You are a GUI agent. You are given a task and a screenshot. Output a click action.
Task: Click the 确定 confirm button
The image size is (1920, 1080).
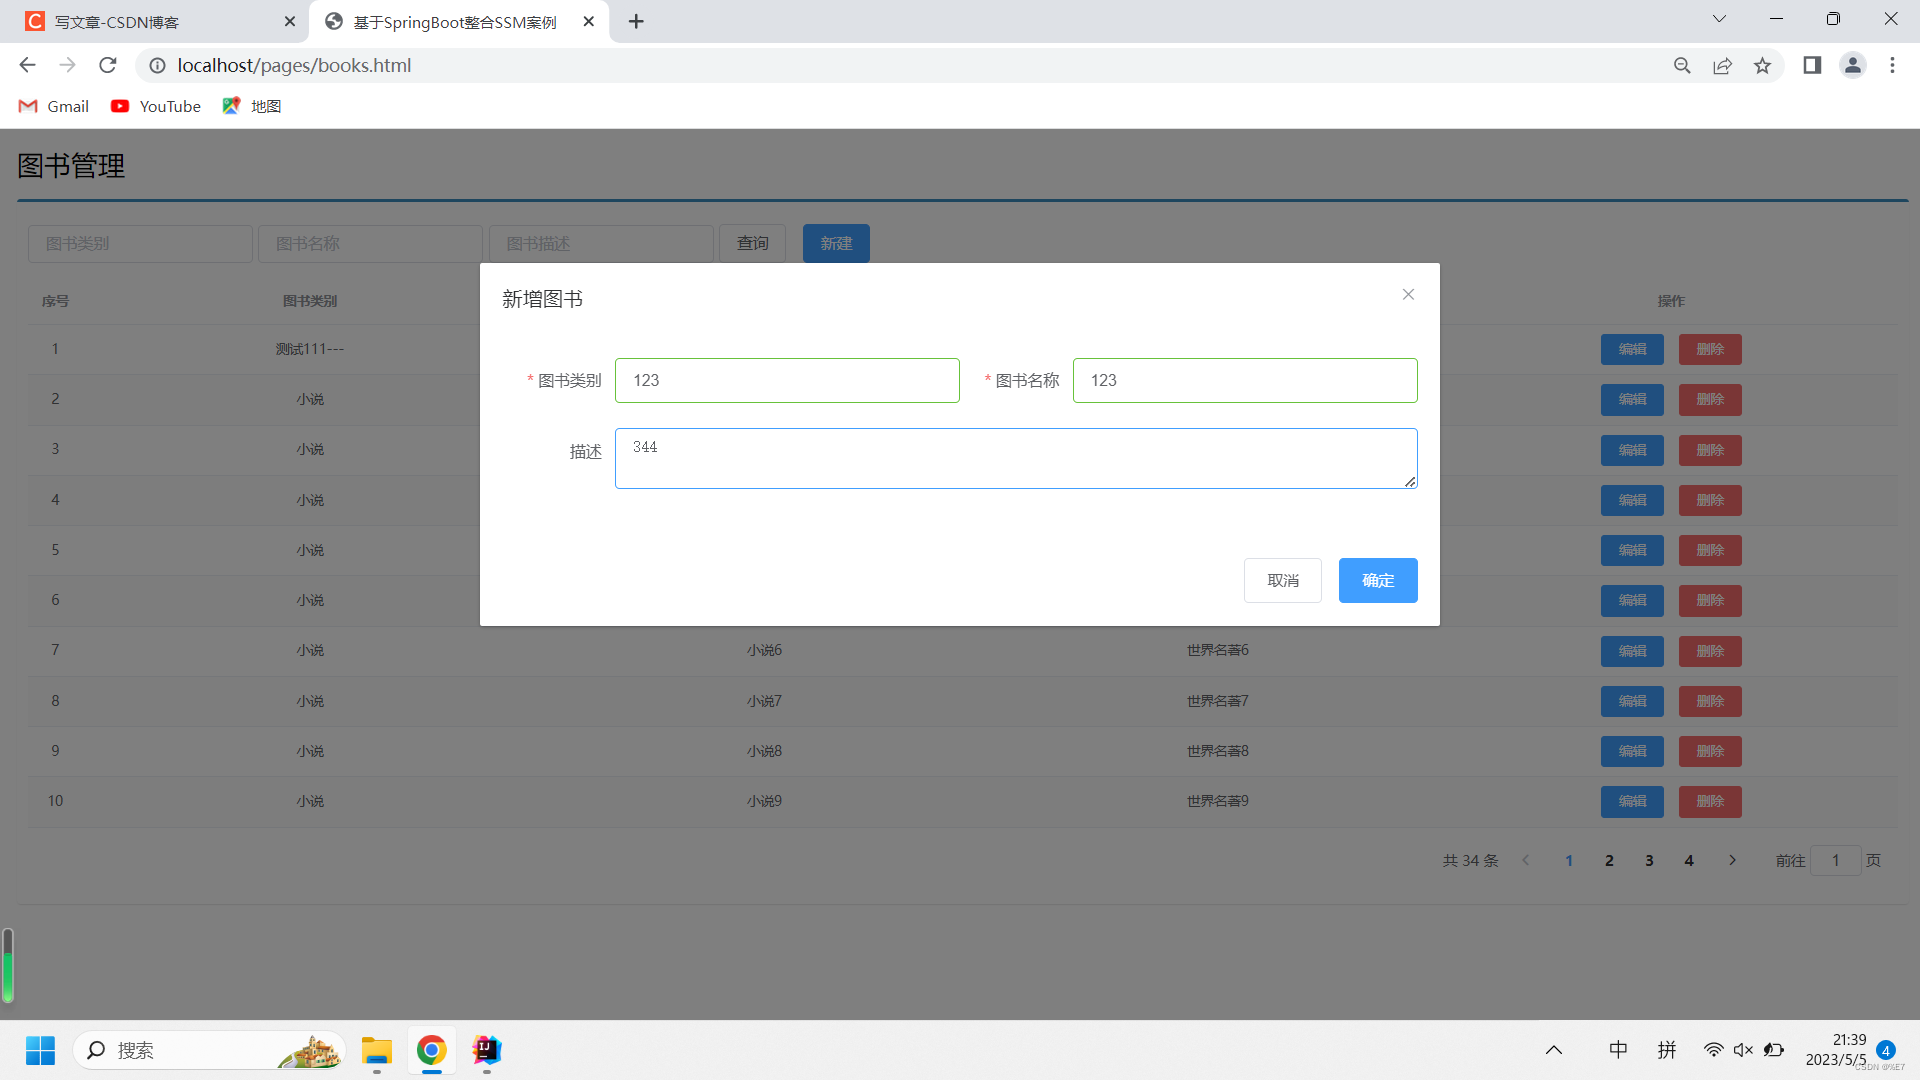pyautogui.click(x=1377, y=580)
